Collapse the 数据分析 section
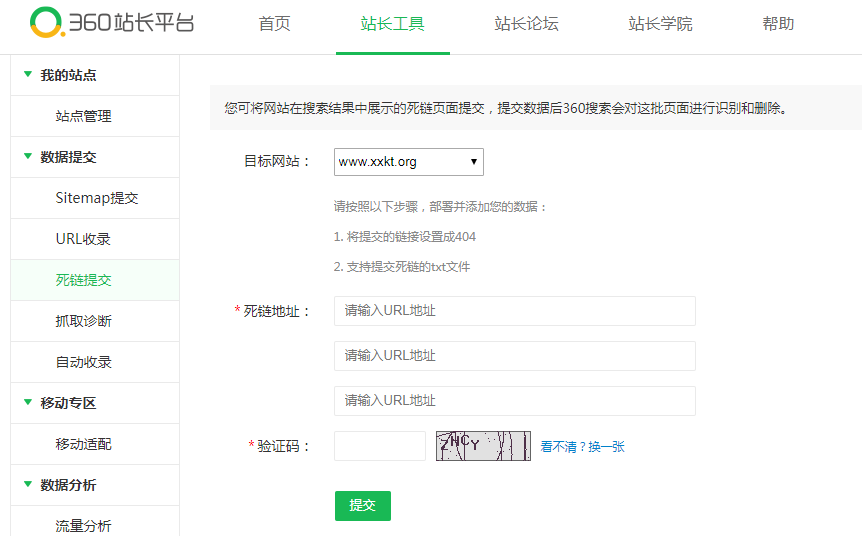 pos(95,485)
